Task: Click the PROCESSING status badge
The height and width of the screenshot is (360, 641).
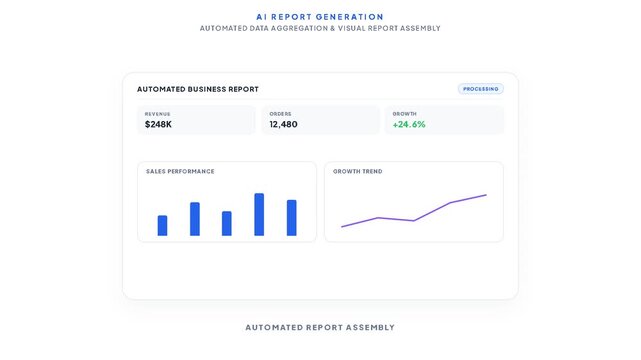Action: coord(480,89)
